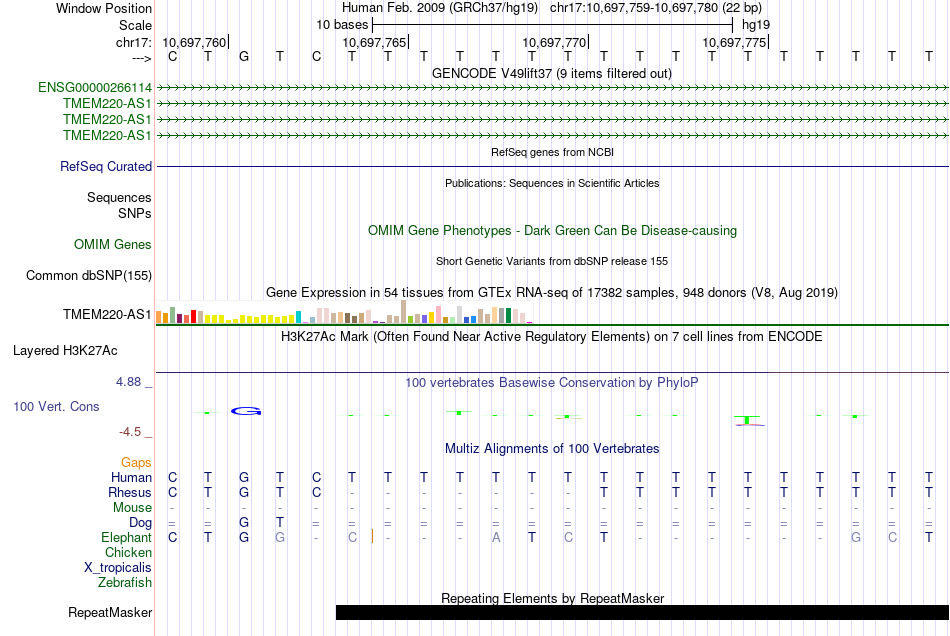This screenshot has height=636, width=950.
Task: Select the Zebrafish species label
Action: 125,583
